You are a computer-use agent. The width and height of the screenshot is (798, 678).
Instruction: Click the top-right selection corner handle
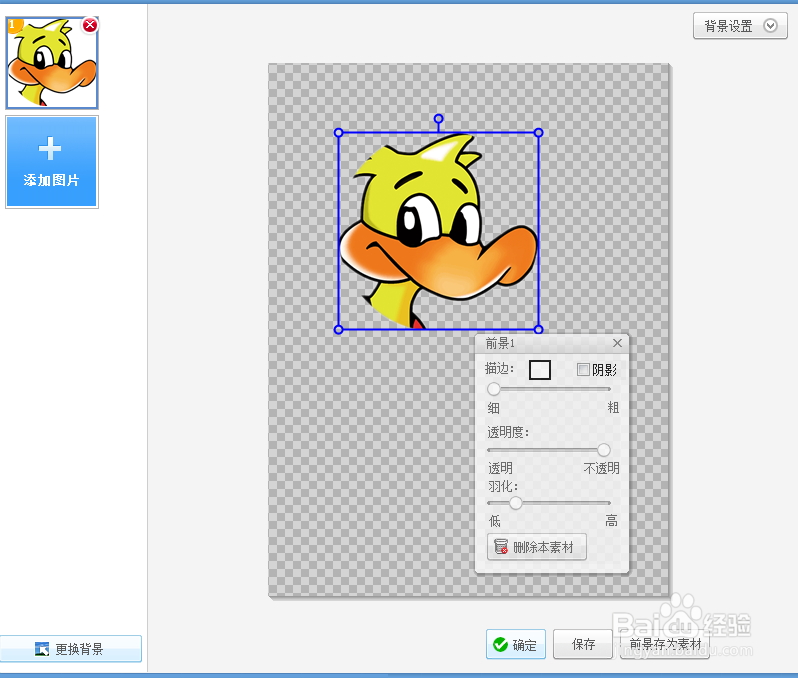click(538, 133)
